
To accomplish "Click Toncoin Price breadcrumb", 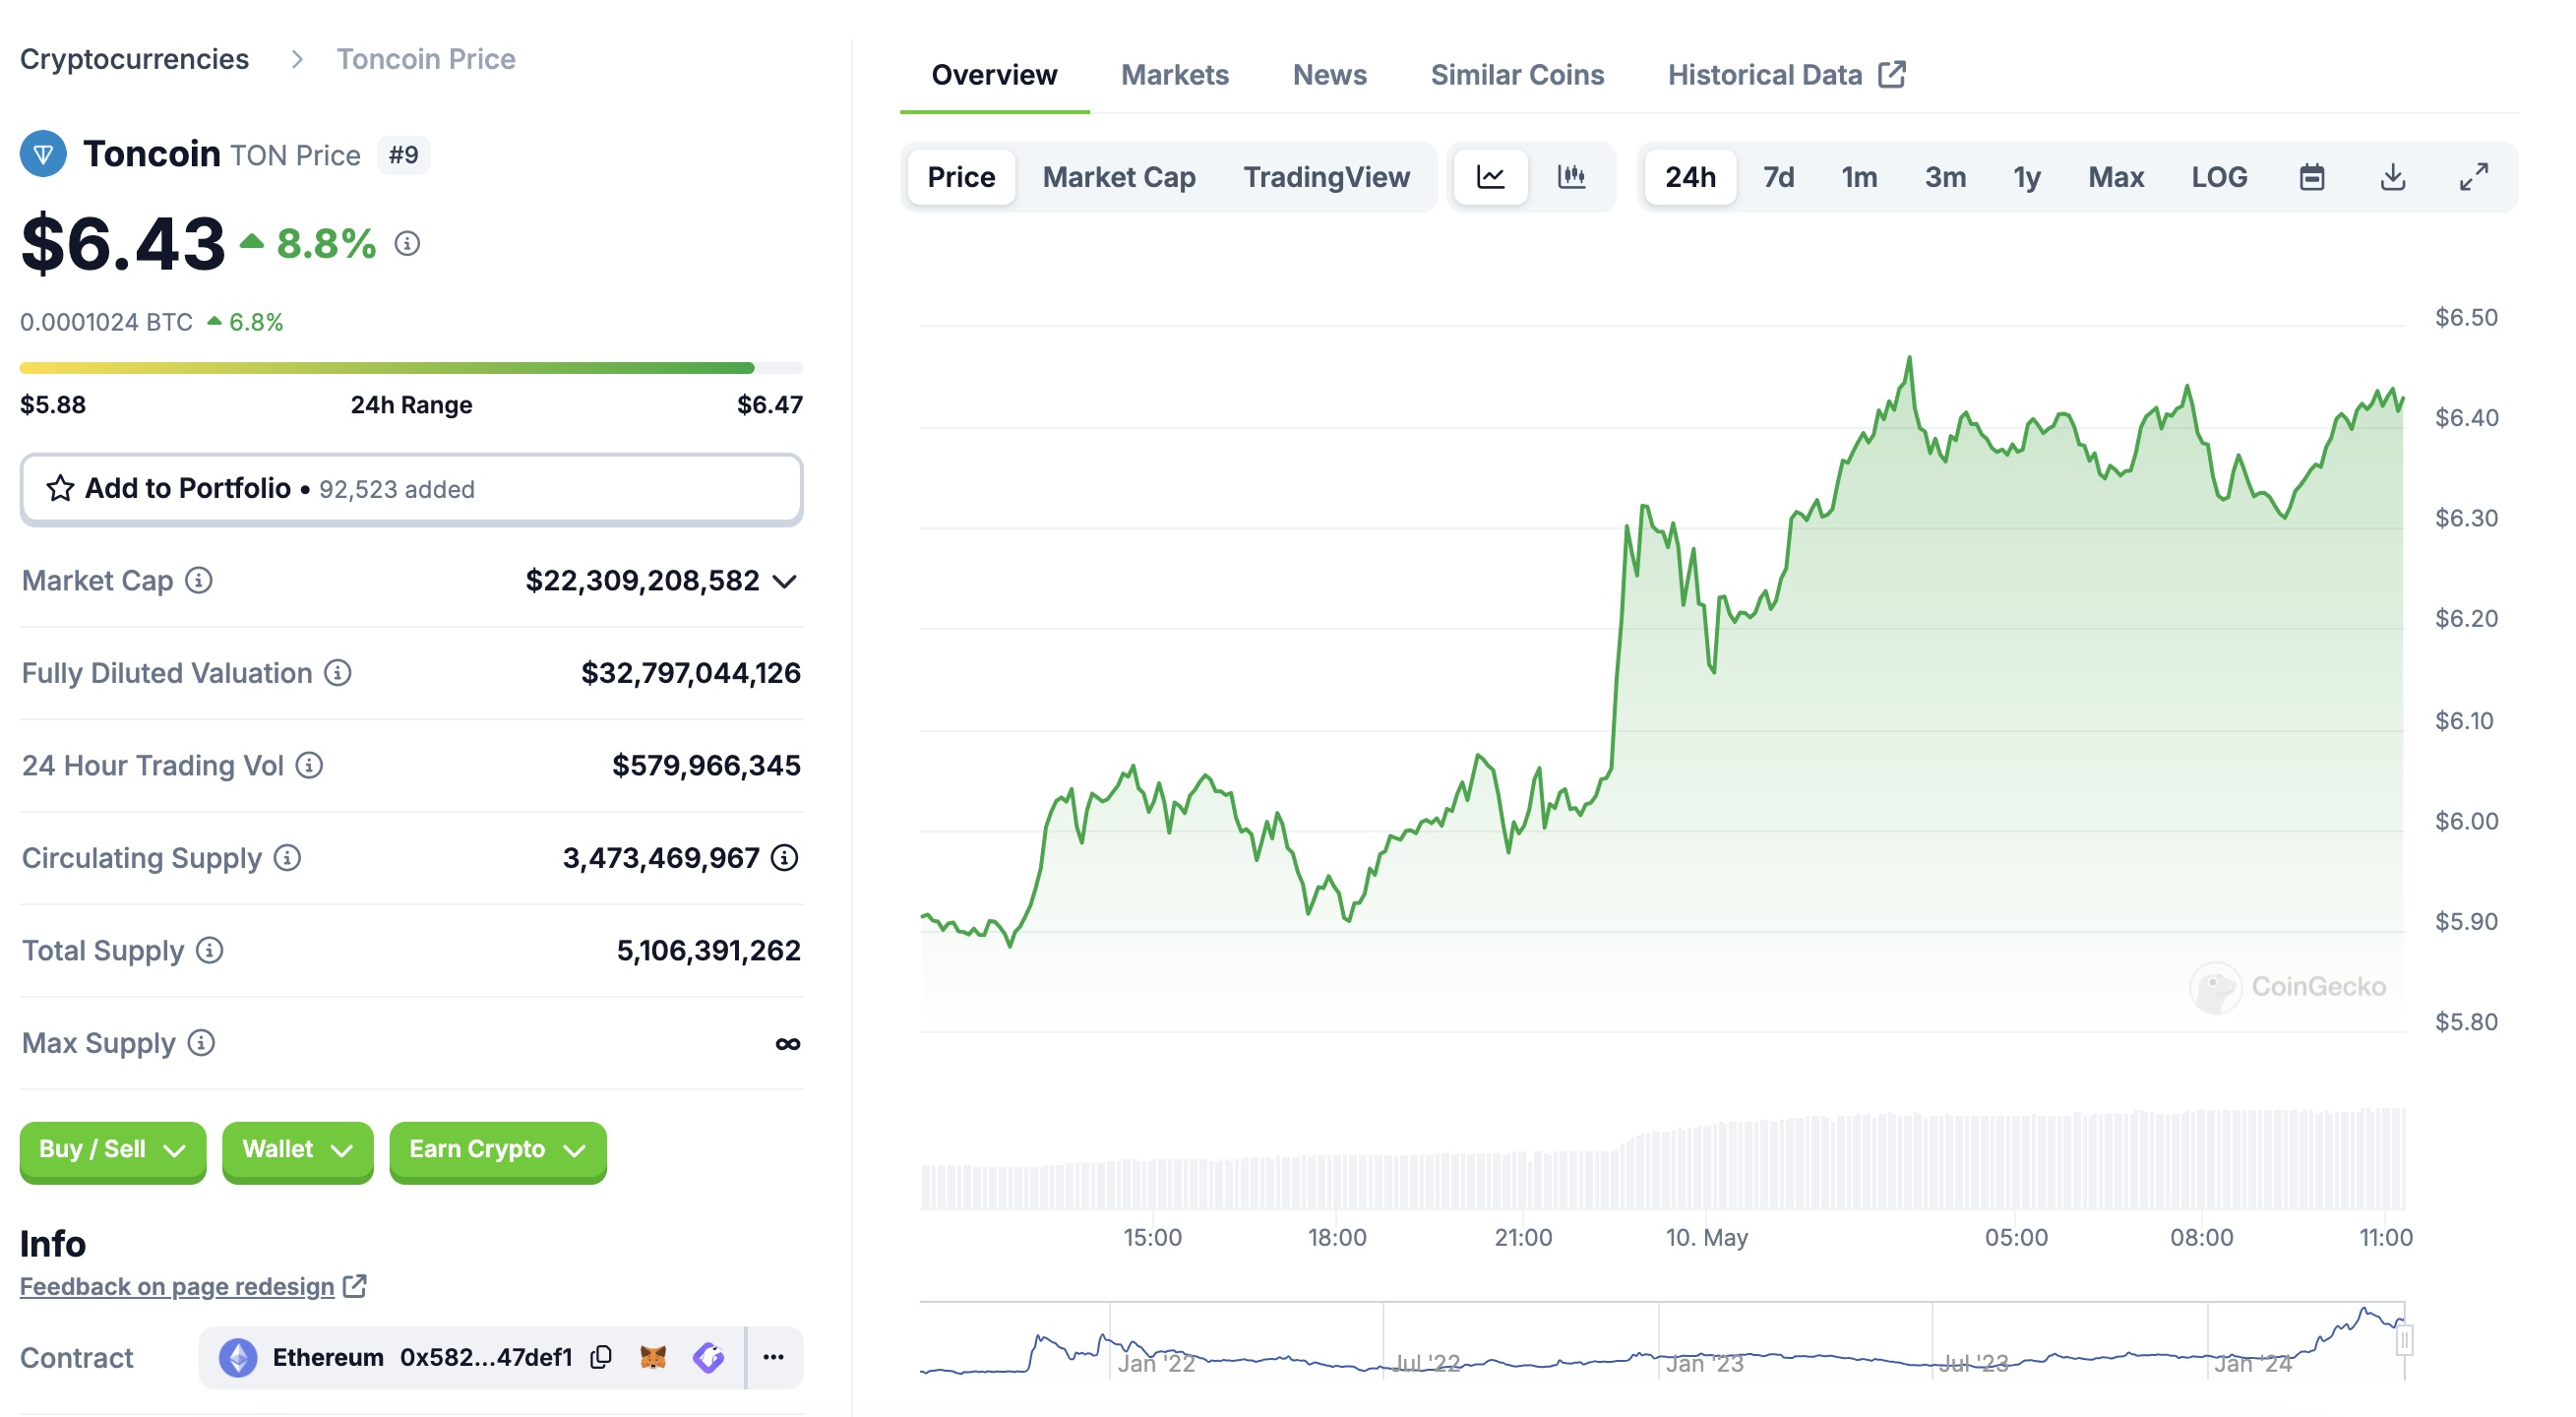I will coord(425,59).
